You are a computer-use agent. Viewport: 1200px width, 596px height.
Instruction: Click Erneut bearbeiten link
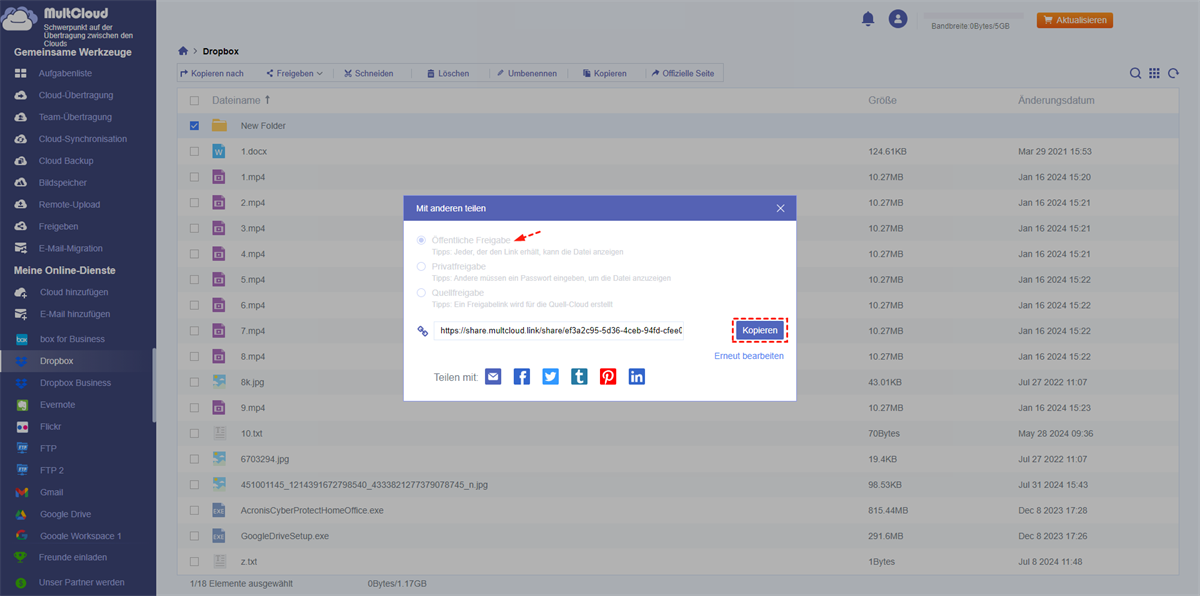[749, 356]
